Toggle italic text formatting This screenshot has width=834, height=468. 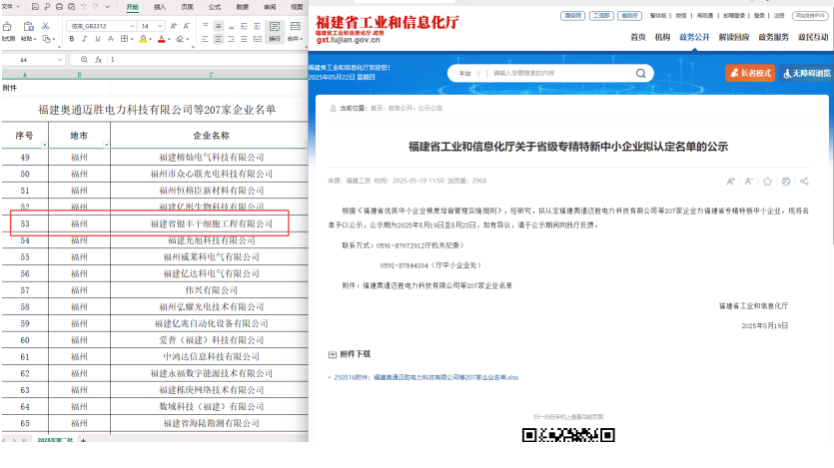85,39
